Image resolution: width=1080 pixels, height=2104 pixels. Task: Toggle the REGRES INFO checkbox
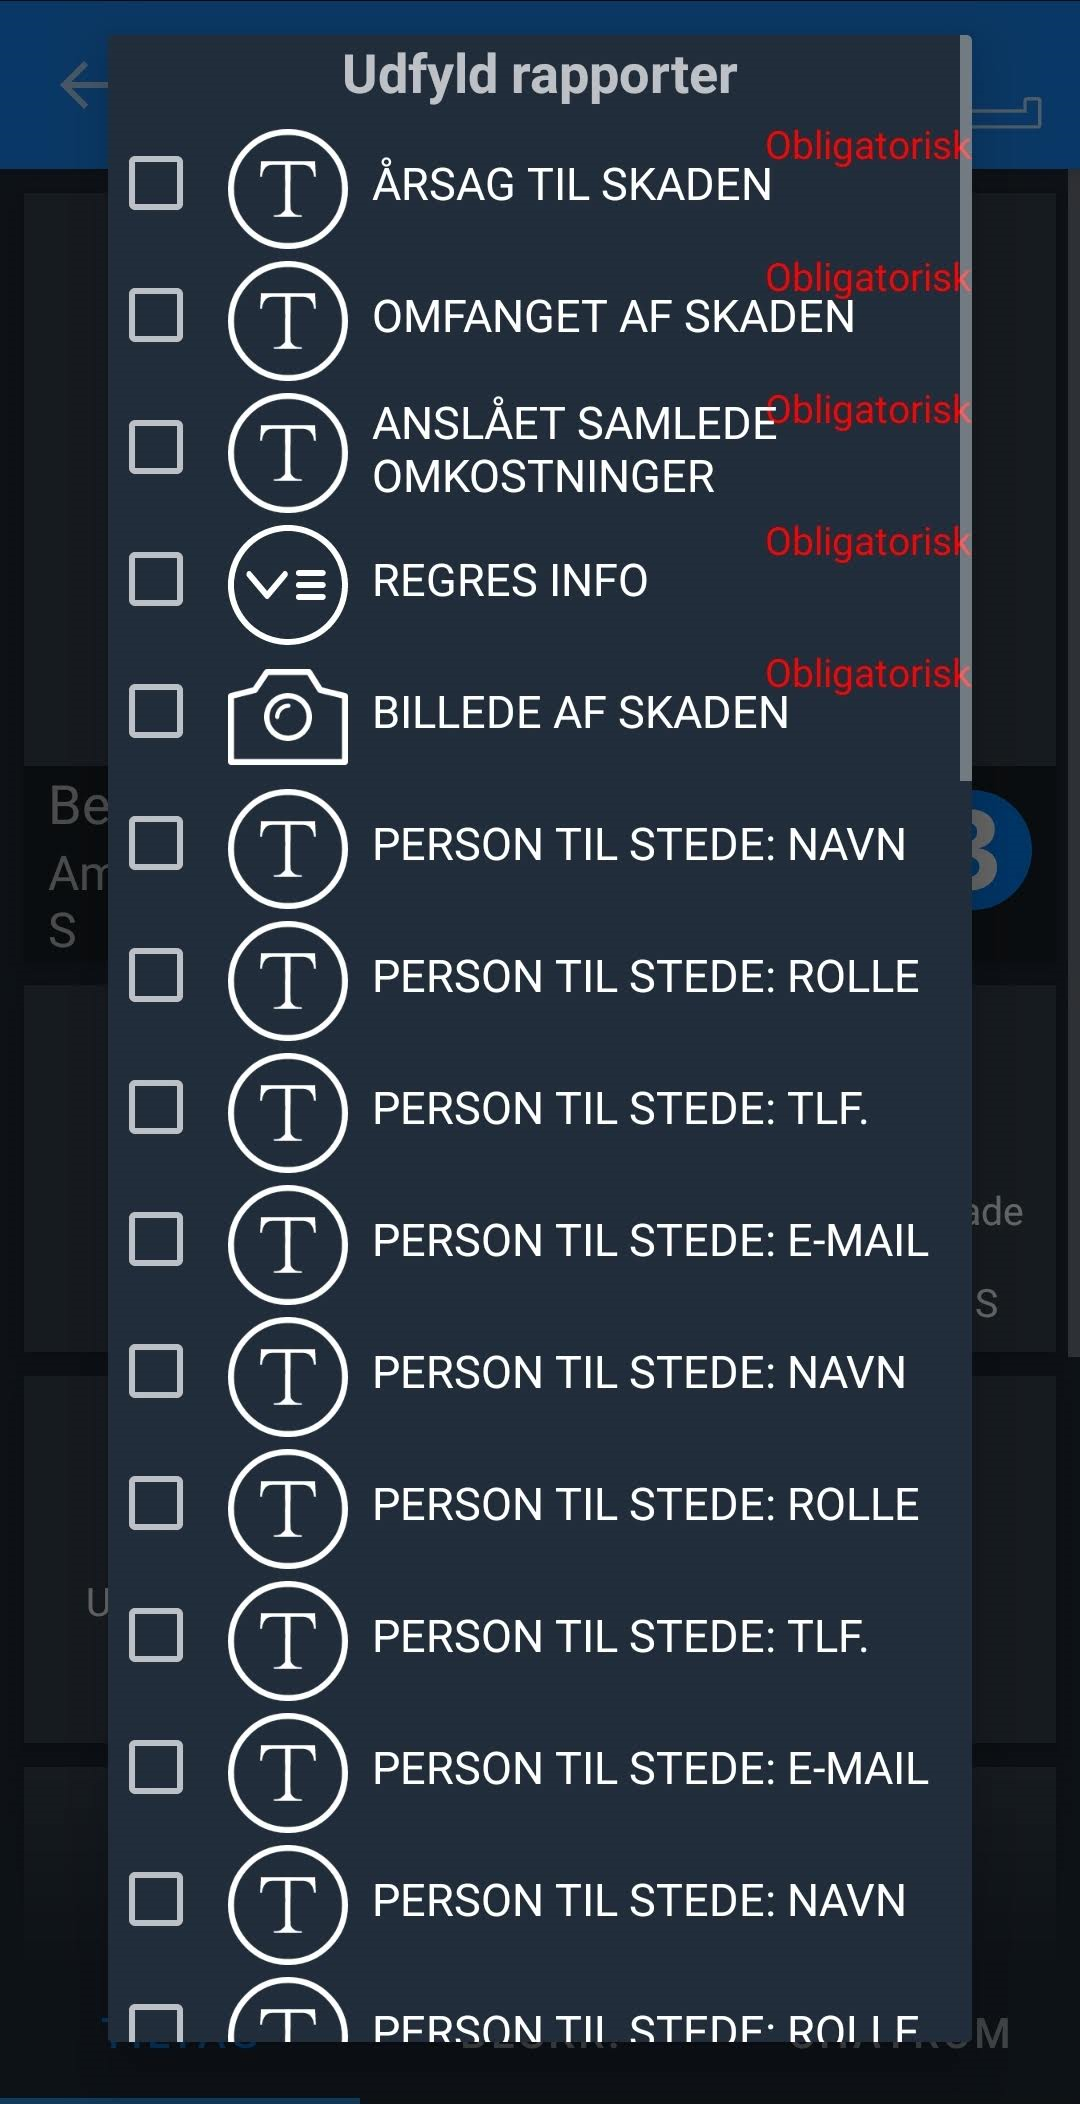pos(156,579)
